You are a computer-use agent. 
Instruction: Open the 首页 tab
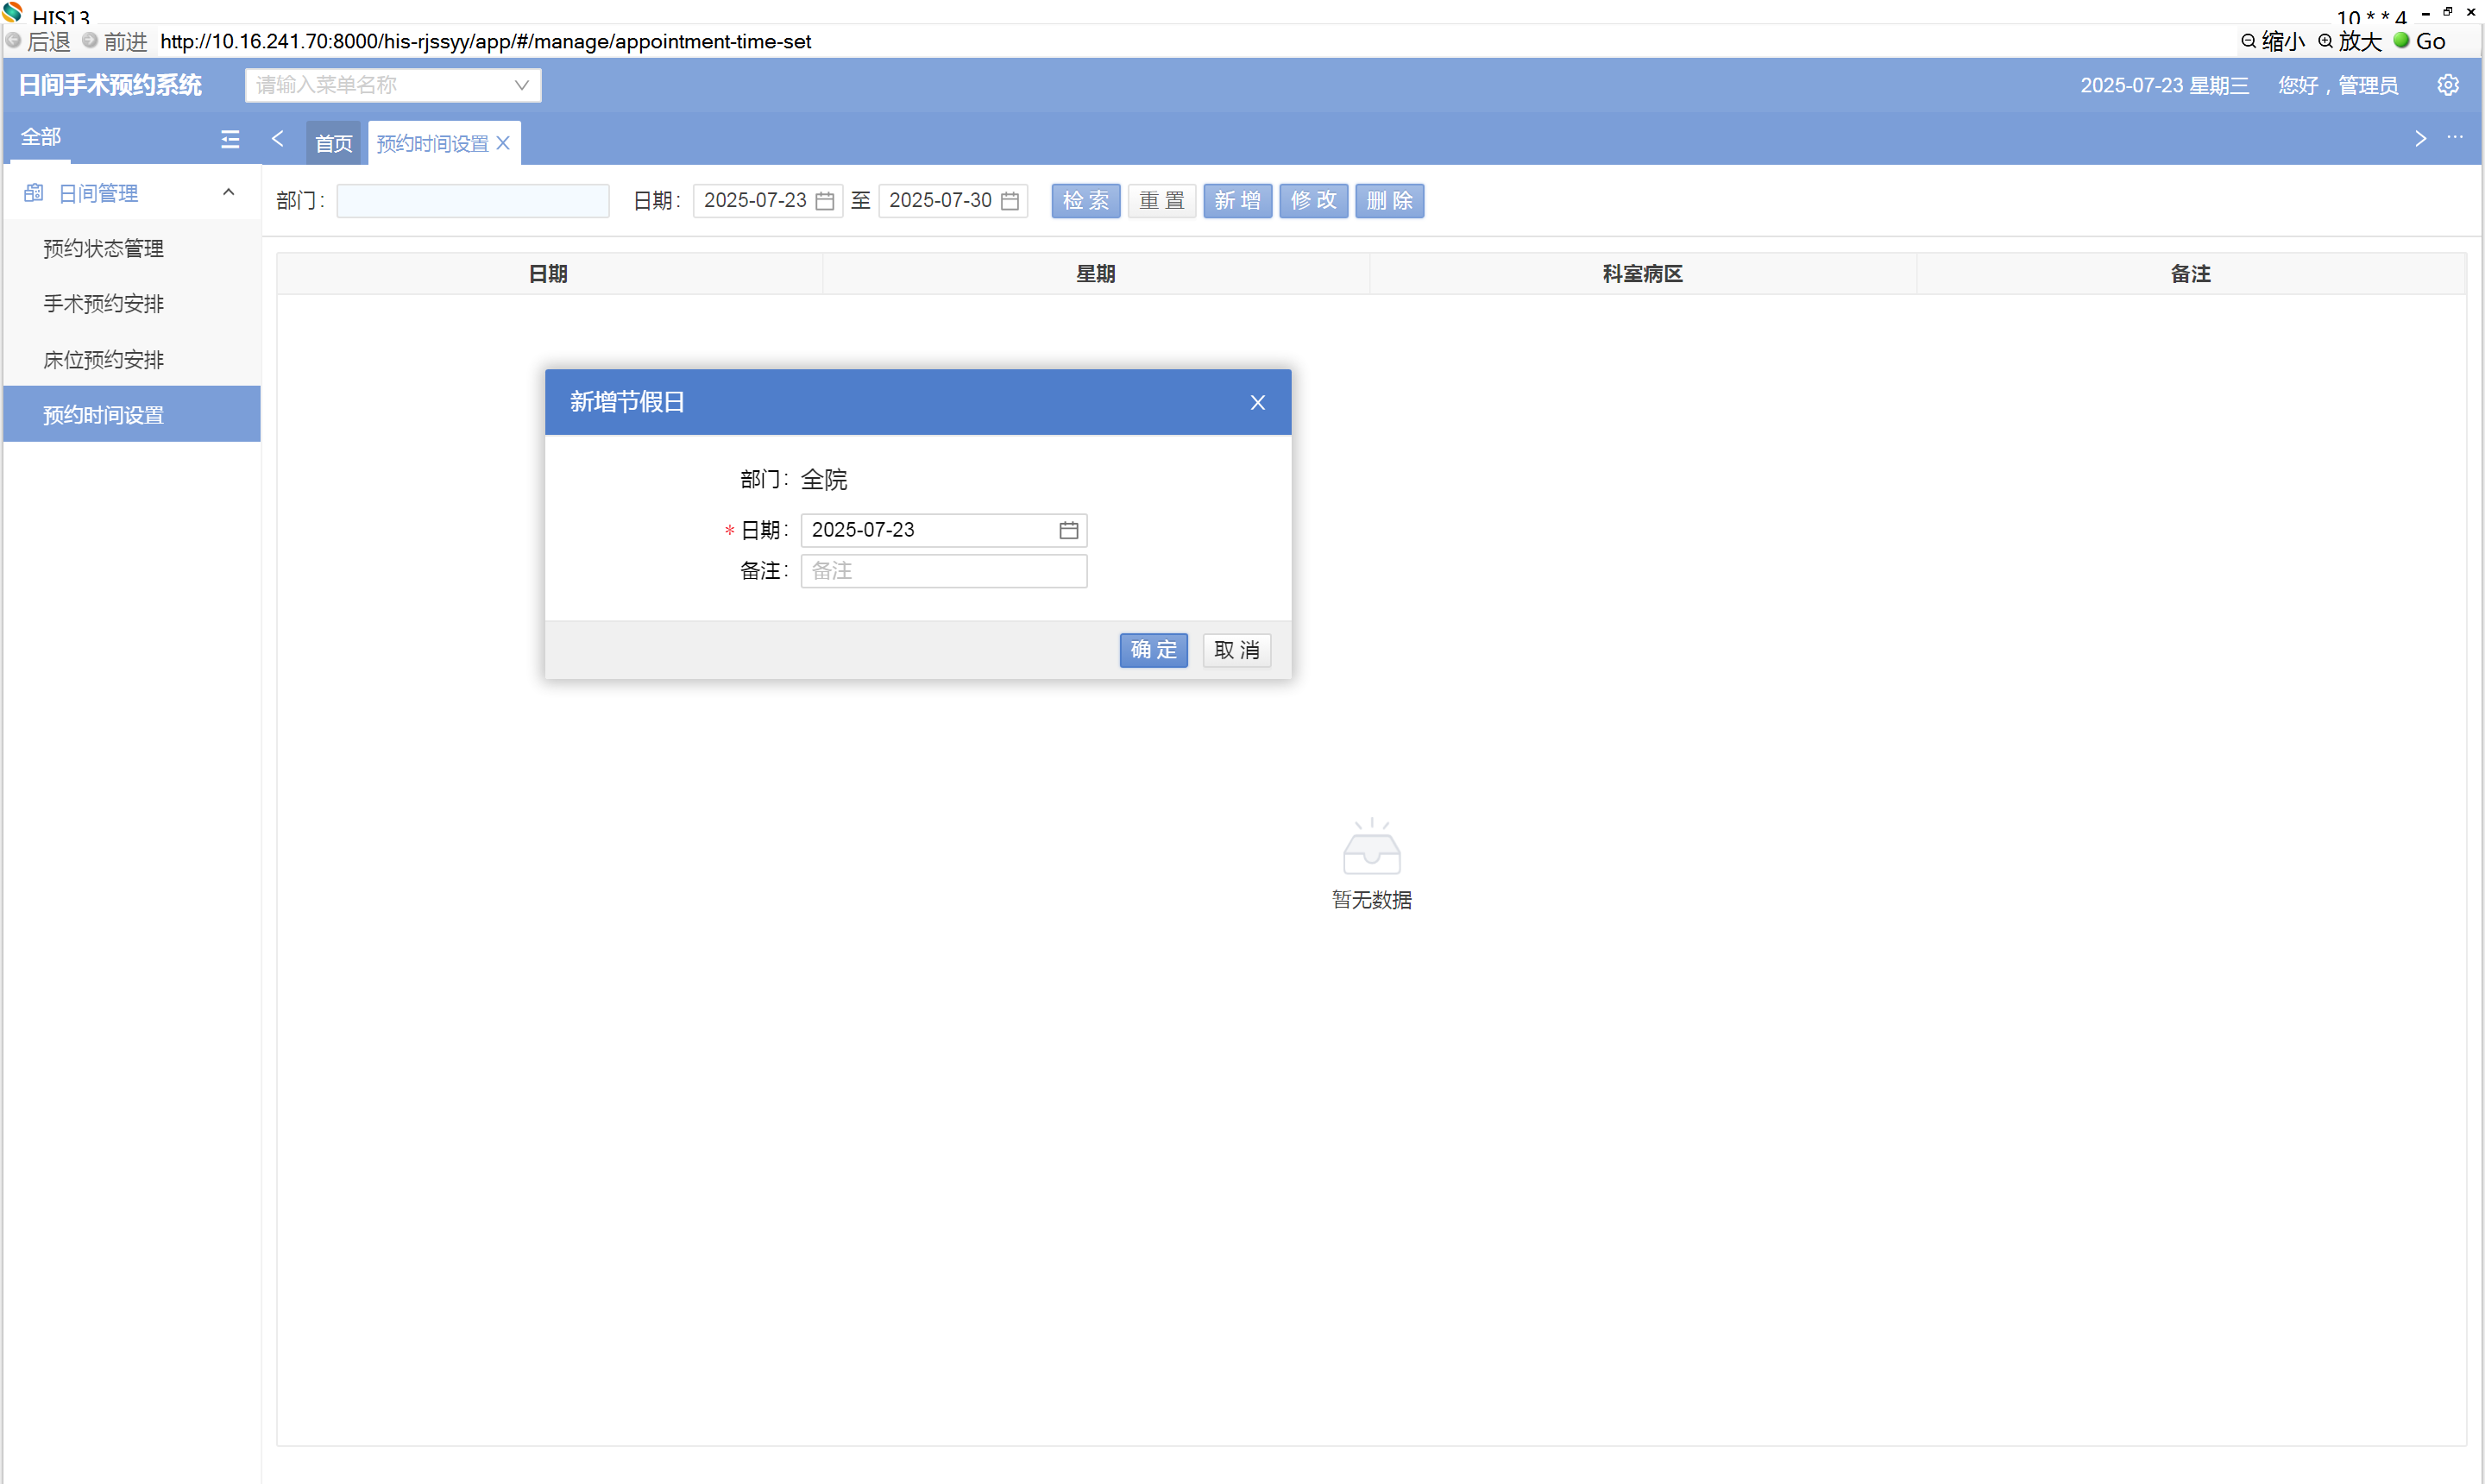[333, 143]
